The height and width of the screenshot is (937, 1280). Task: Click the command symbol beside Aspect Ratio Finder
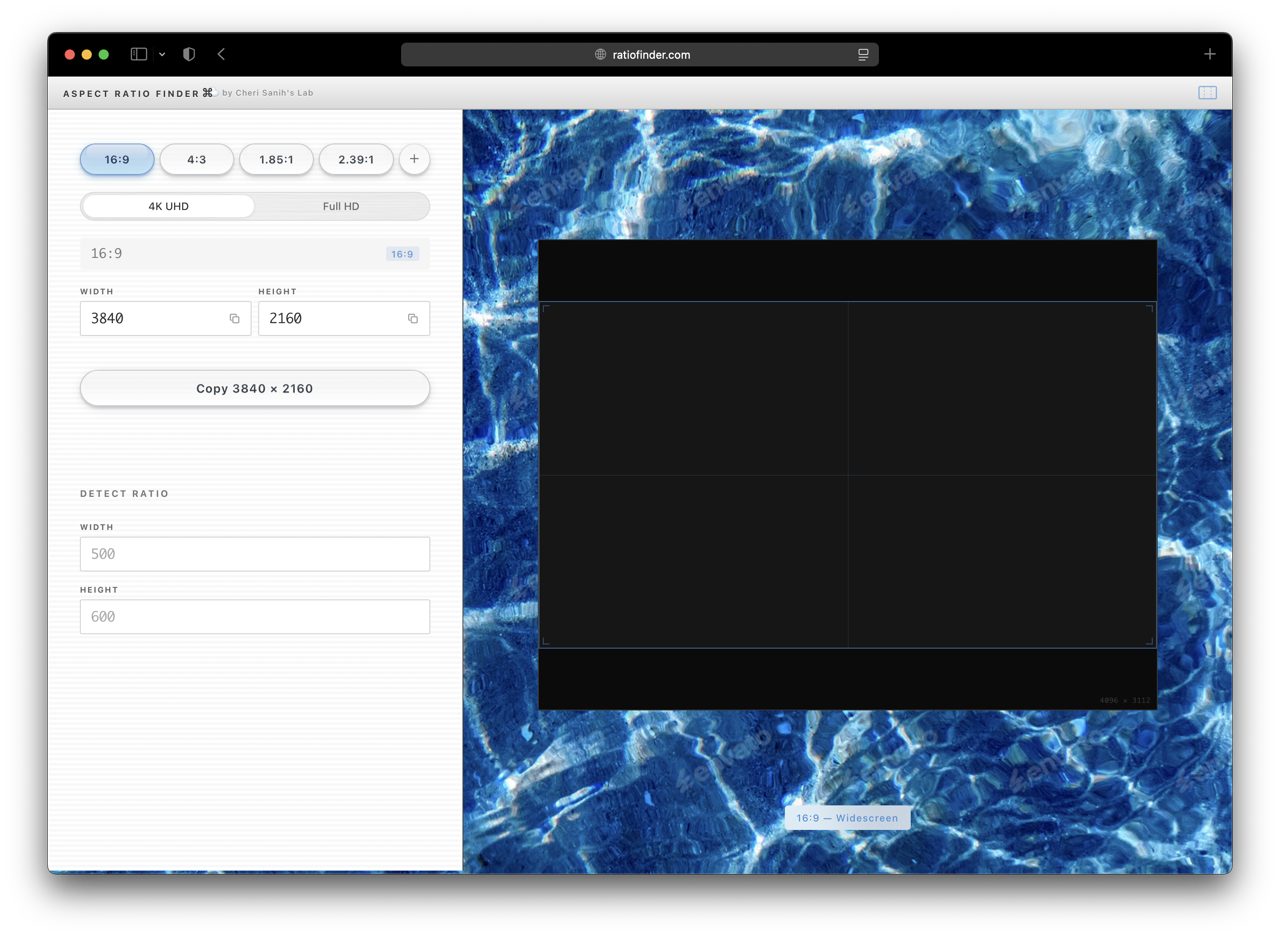click(208, 93)
